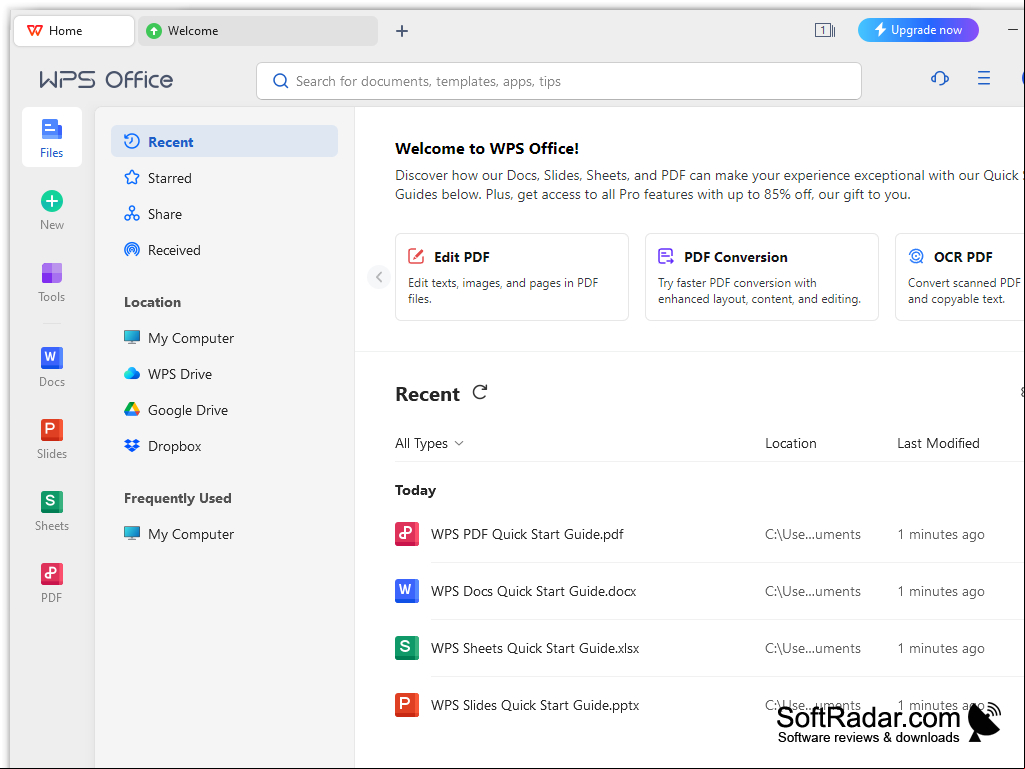Open WPS Sheets Quick Start Guide.xlsx

[535, 648]
